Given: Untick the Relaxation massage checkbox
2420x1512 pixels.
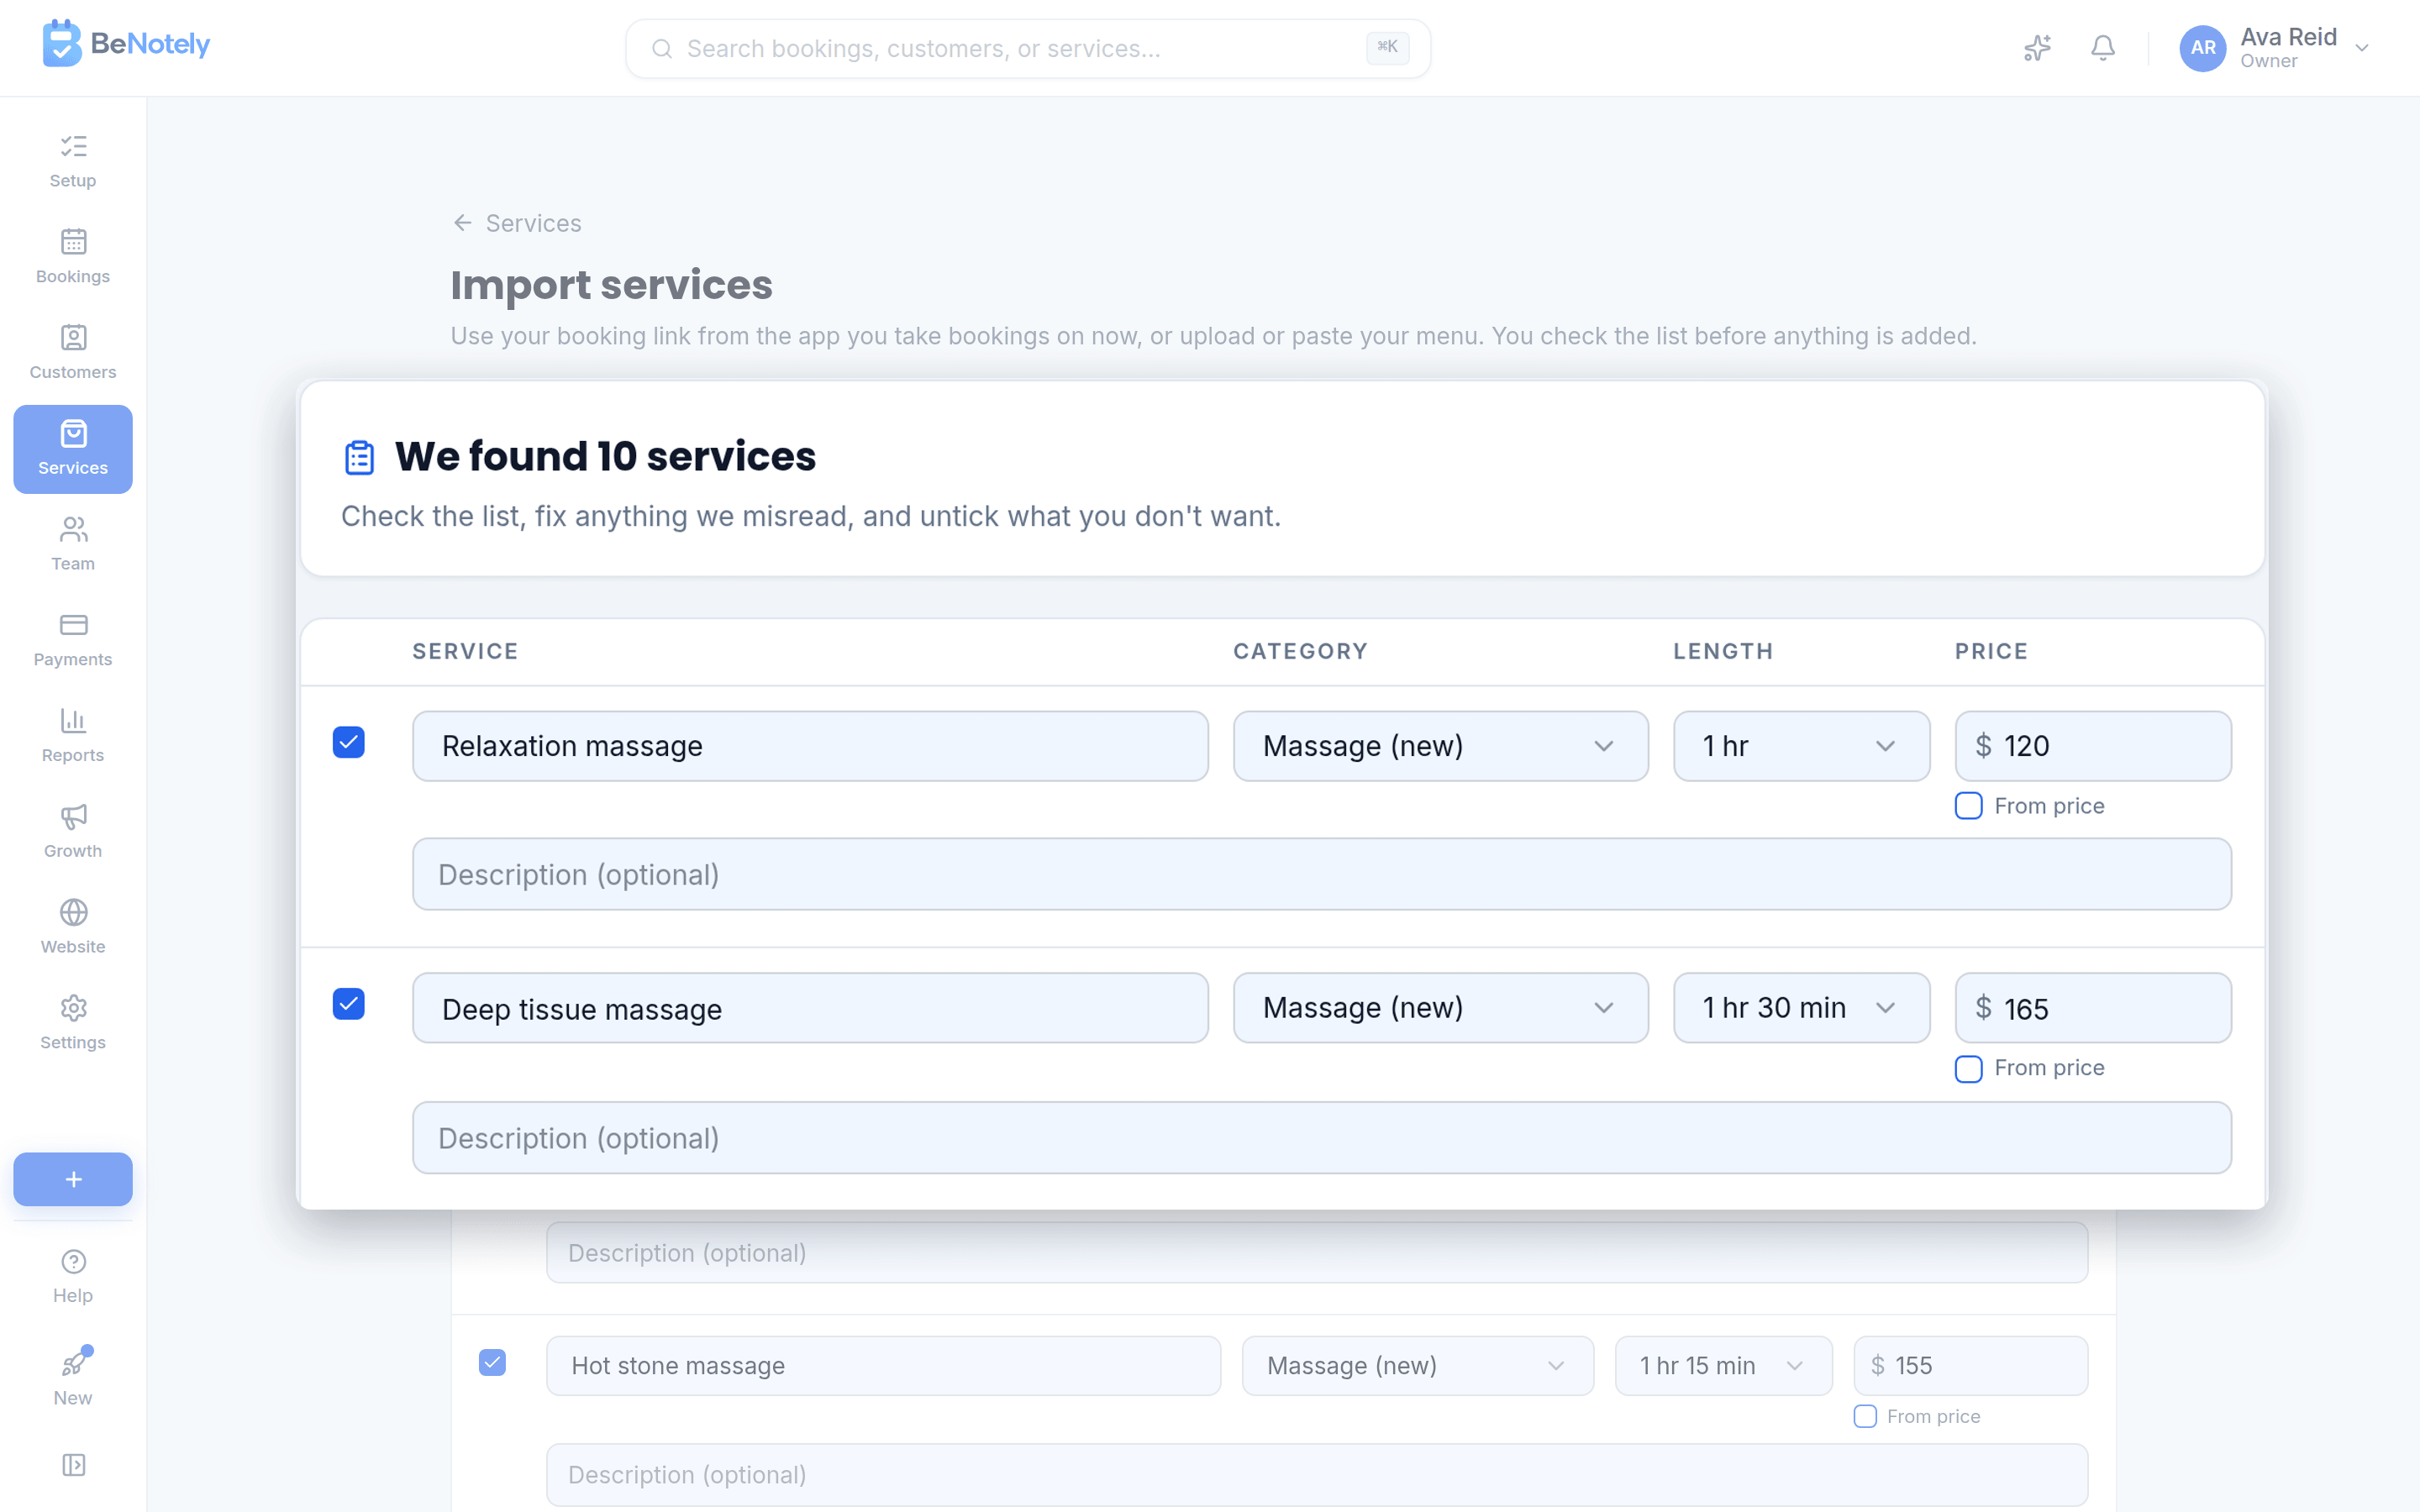Looking at the screenshot, I should click(x=349, y=742).
